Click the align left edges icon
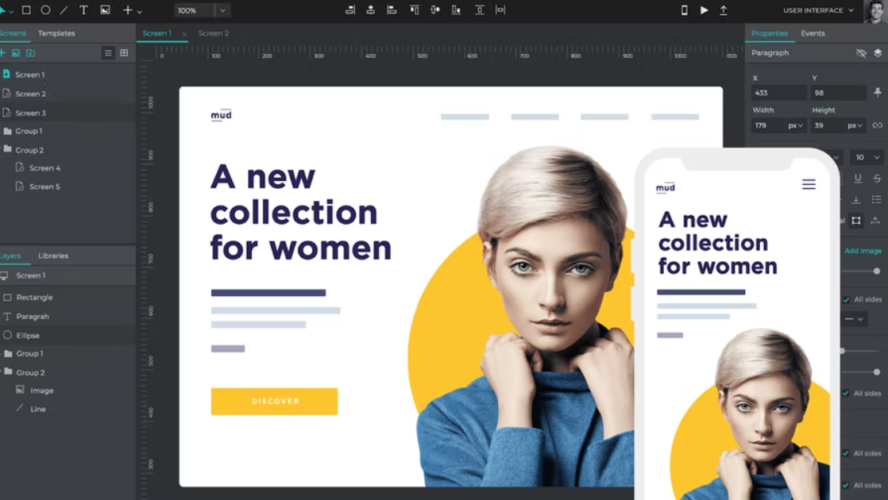This screenshot has width=888, height=500. [392, 10]
